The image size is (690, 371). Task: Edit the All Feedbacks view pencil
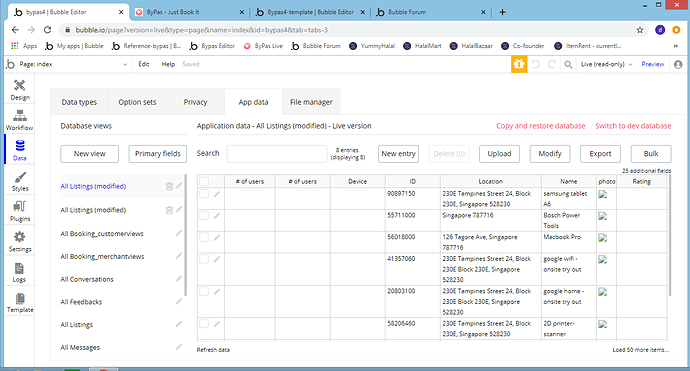[179, 301]
